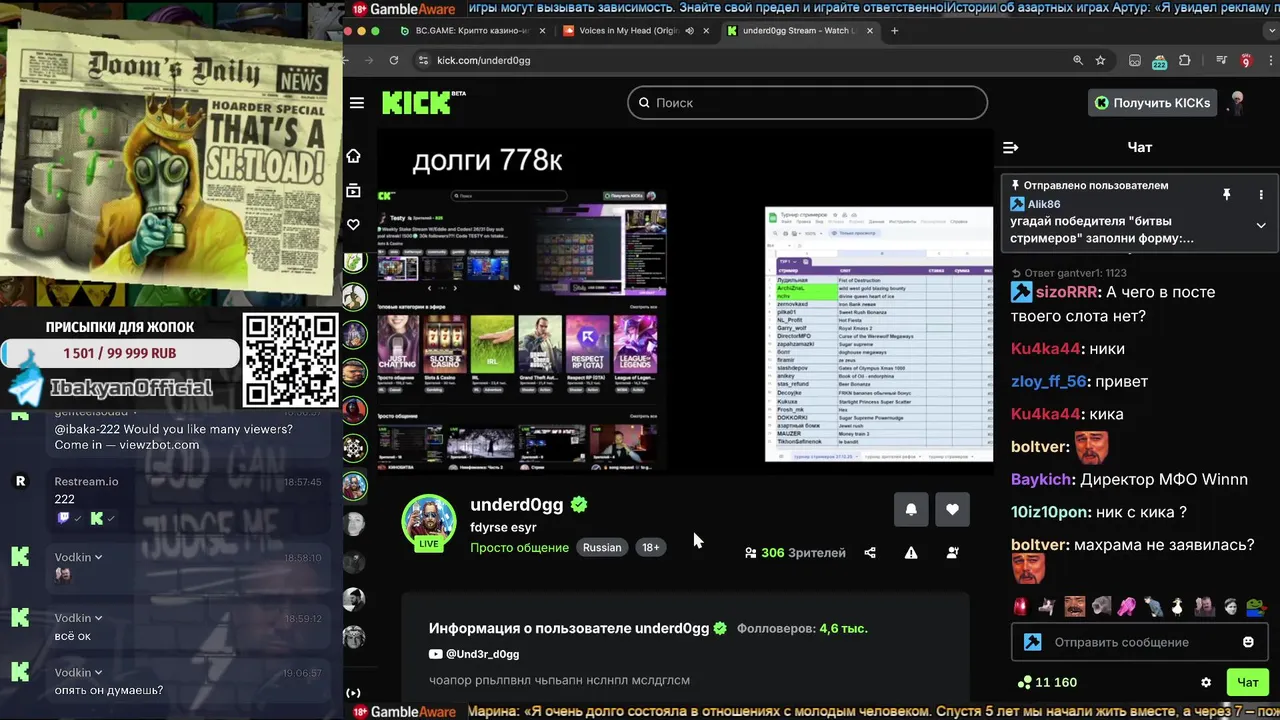
Task: Click the IbakyanOfficial Telegram label
Action: [x=131, y=388]
